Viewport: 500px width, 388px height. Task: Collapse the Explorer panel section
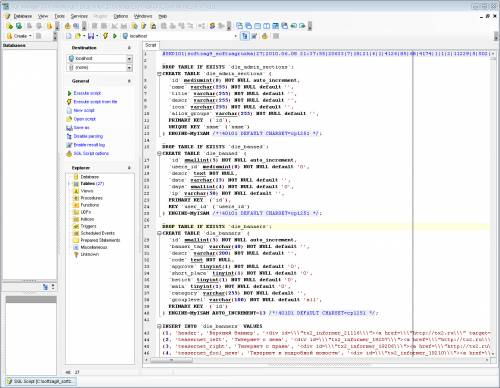coord(129,168)
